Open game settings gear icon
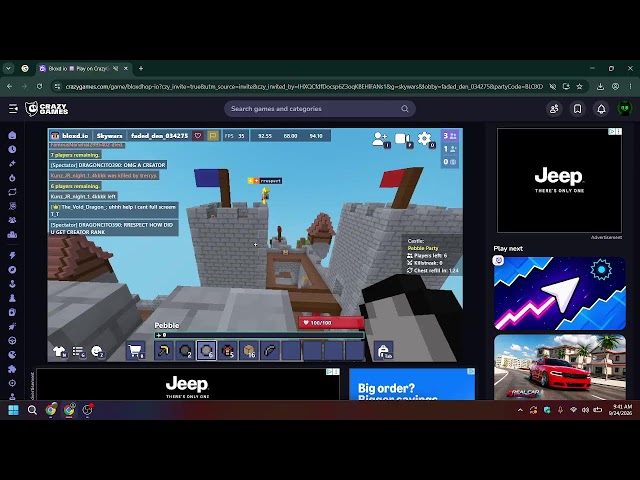The image size is (640, 480). [x=425, y=139]
